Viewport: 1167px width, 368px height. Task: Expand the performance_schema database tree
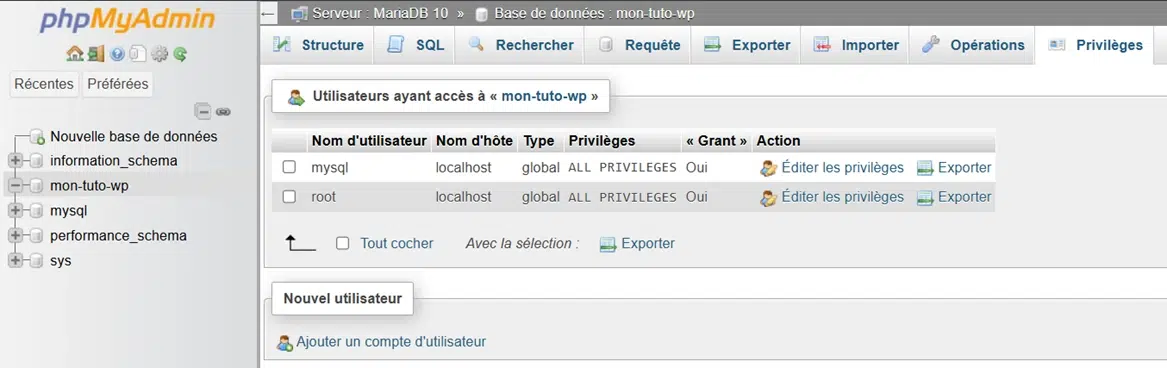pos(16,236)
